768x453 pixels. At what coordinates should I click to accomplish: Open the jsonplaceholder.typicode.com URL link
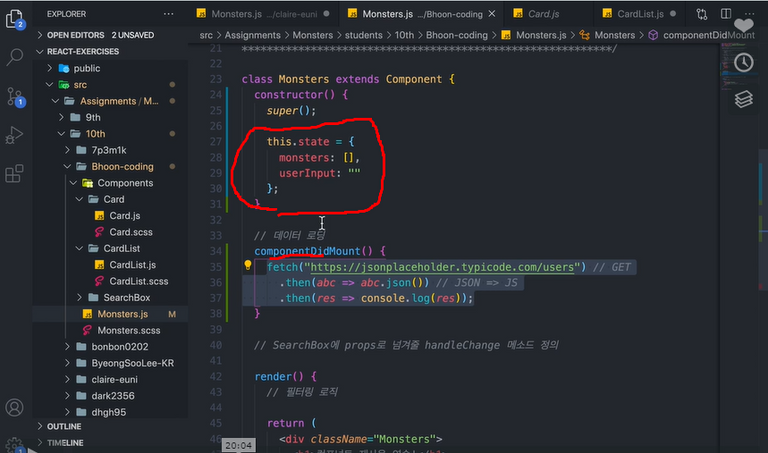(442, 267)
